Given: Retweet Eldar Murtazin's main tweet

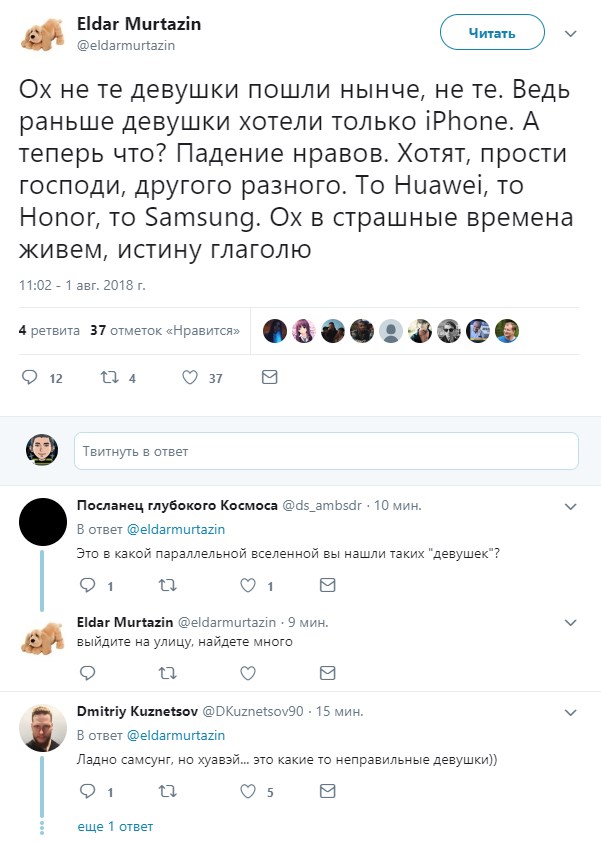Looking at the screenshot, I should pos(111,378).
